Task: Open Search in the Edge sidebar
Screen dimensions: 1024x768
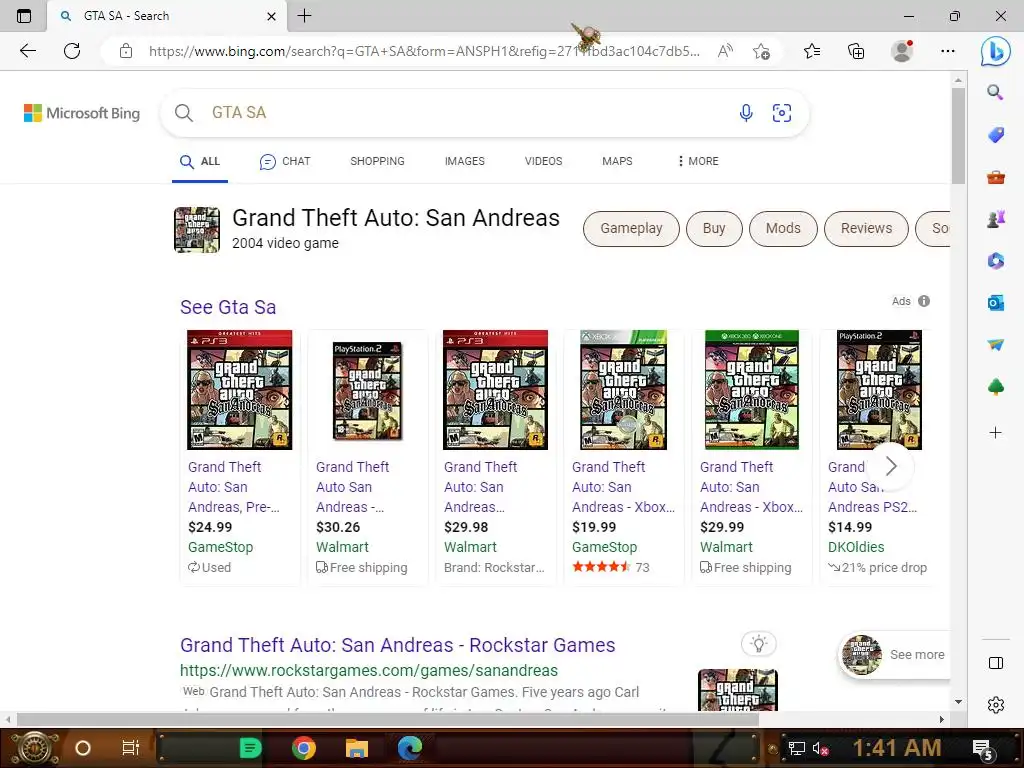Action: [x=995, y=92]
